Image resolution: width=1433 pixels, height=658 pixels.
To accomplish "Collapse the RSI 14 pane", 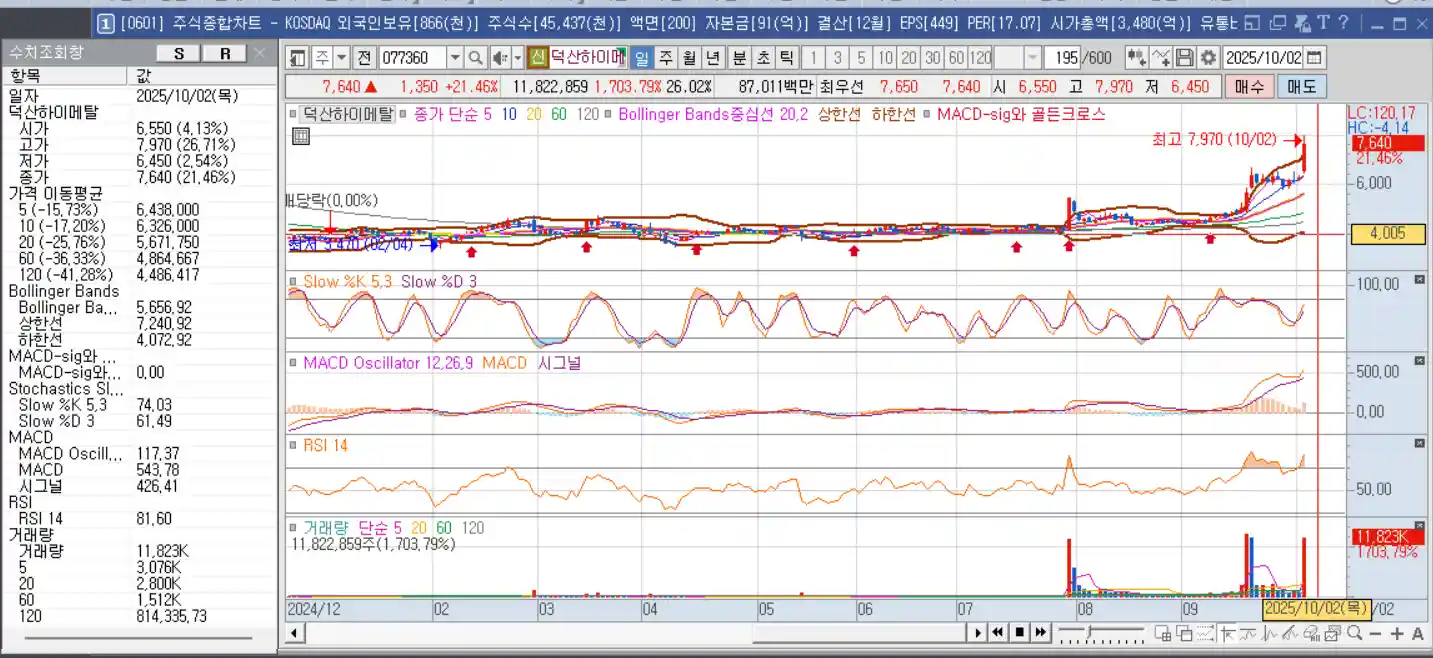I will tap(1419, 443).
